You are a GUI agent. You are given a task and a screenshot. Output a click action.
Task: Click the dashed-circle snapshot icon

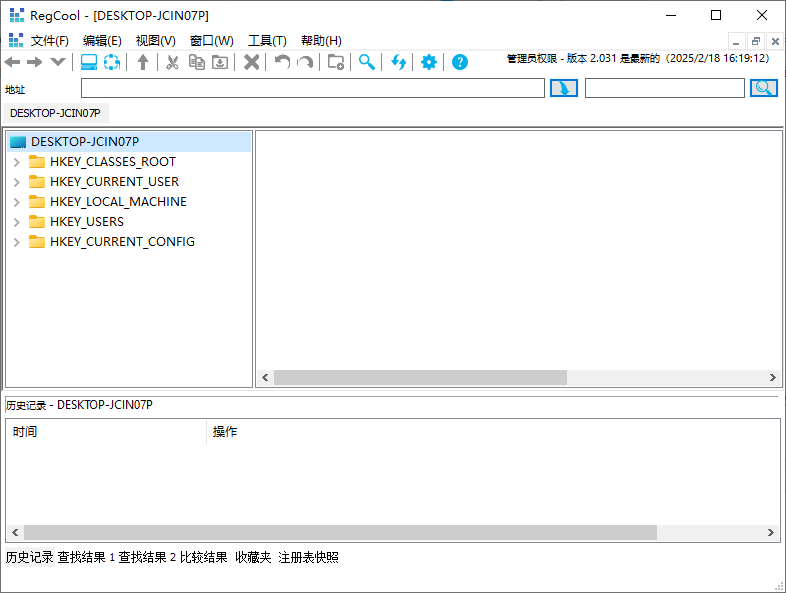[x=111, y=62]
